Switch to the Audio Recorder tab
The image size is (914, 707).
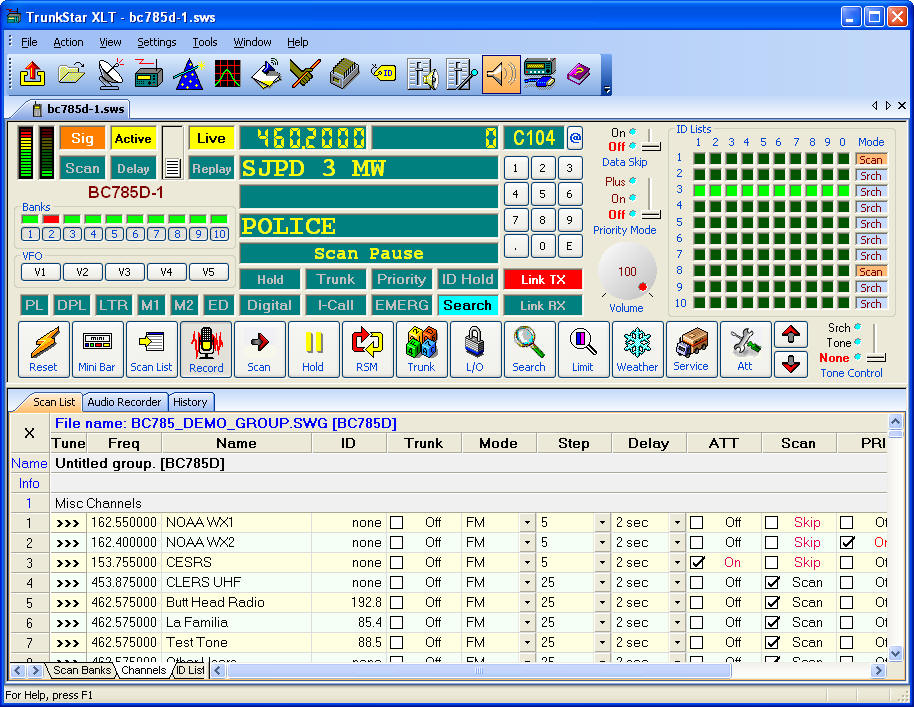pyautogui.click(x=124, y=402)
